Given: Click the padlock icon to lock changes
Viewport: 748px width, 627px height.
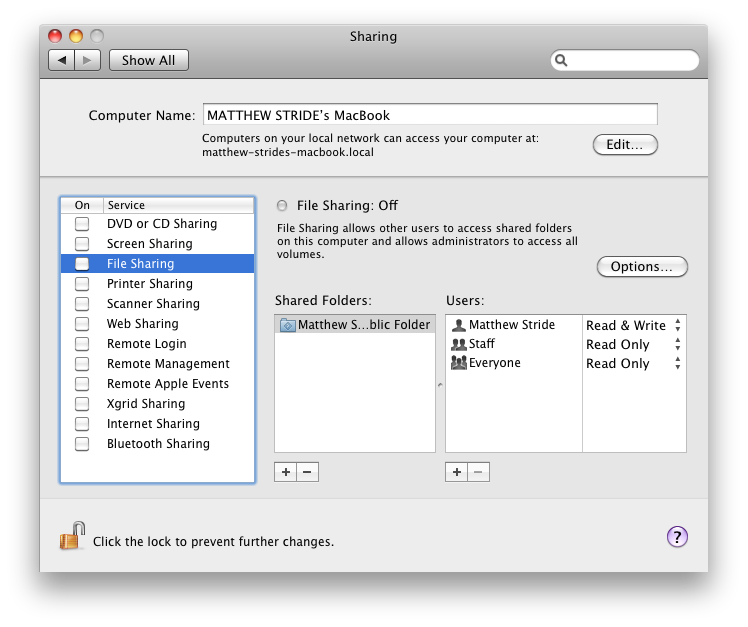Looking at the screenshot, I should 72,536.
